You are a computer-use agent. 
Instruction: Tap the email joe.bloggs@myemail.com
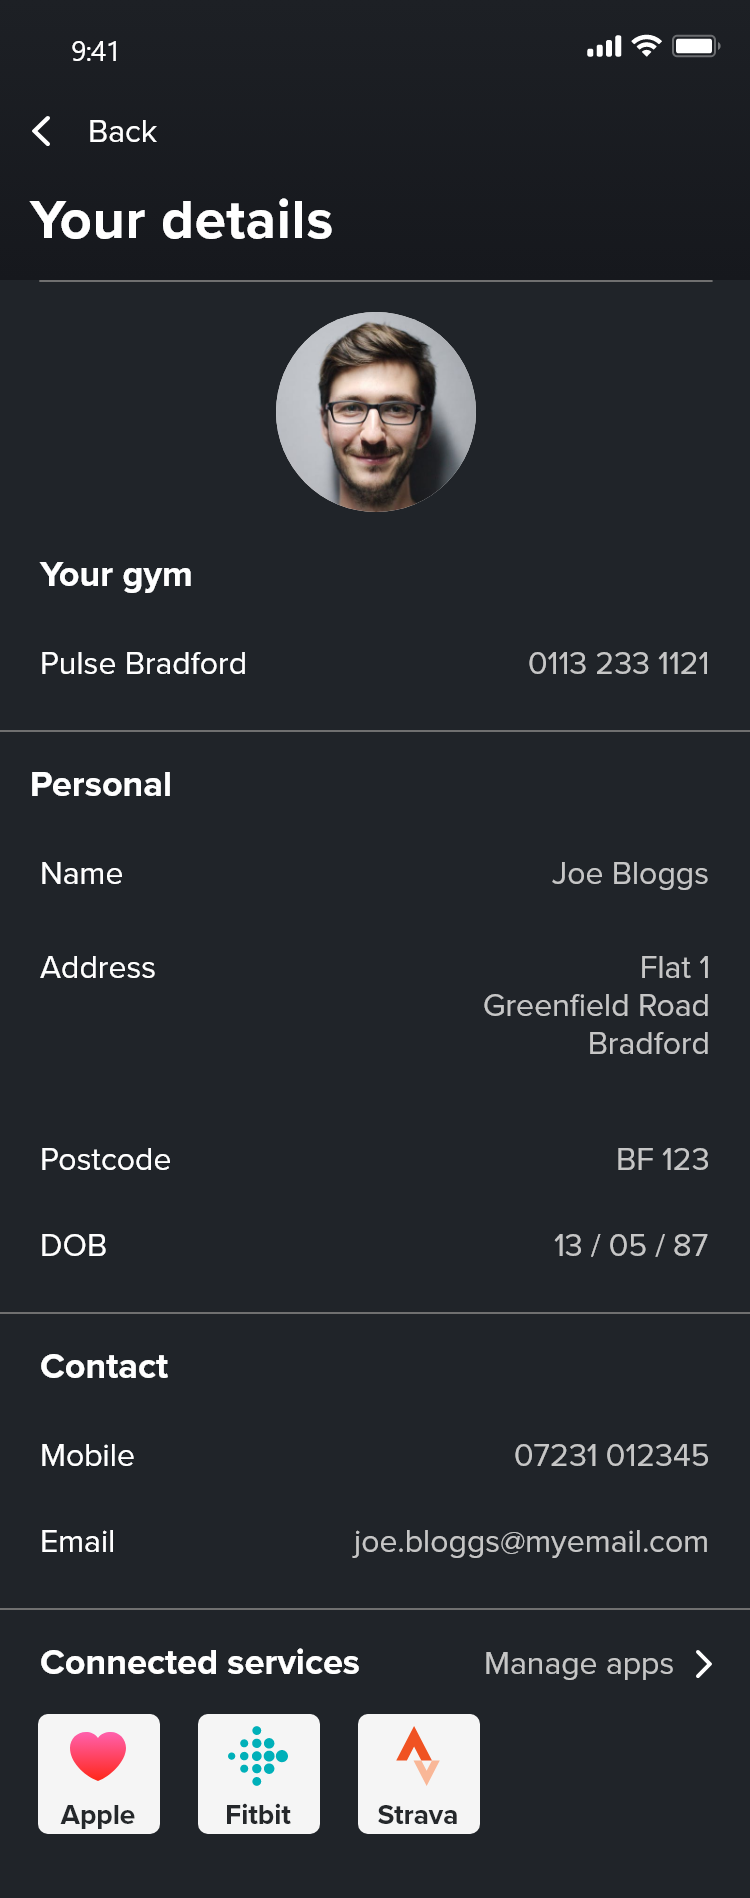[x=530, y=1541]
